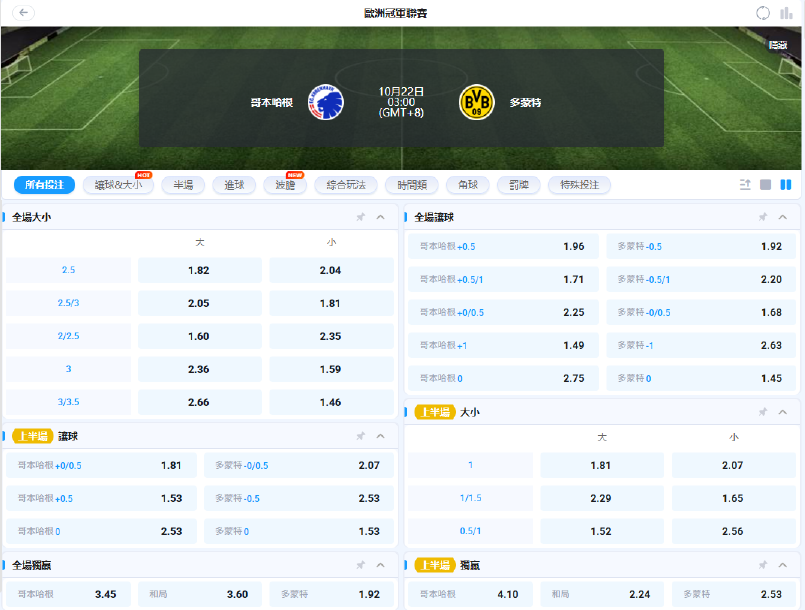Open the statistics bar chart icon
The height and width of the screenshot is (610, 805).
click(x=785, y=13)
